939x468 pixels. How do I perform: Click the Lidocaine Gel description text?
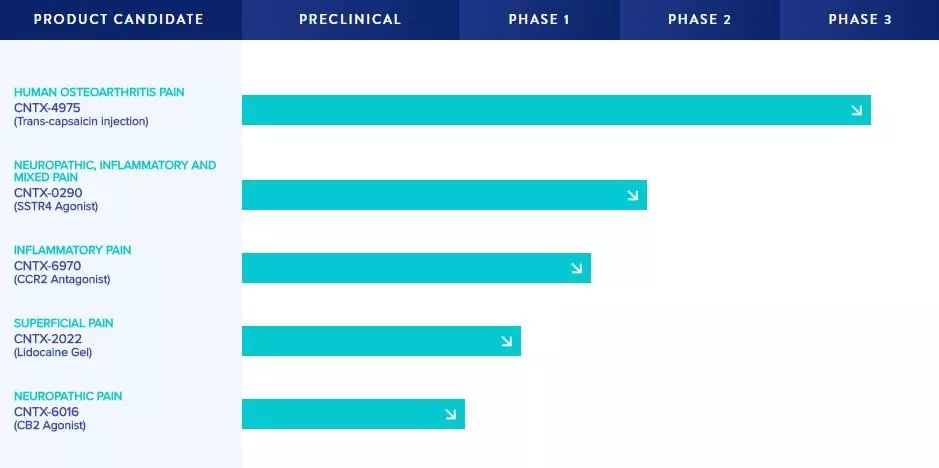click(x=53, y=352)
